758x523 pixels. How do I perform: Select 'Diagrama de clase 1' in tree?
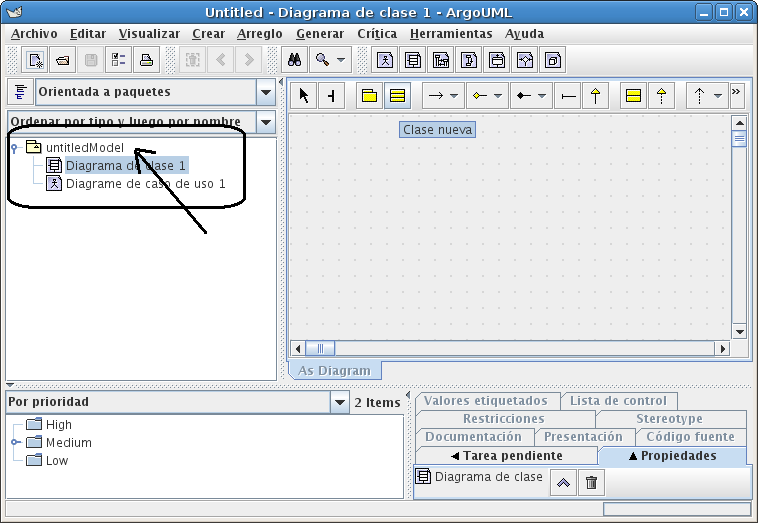click(126, 166)
